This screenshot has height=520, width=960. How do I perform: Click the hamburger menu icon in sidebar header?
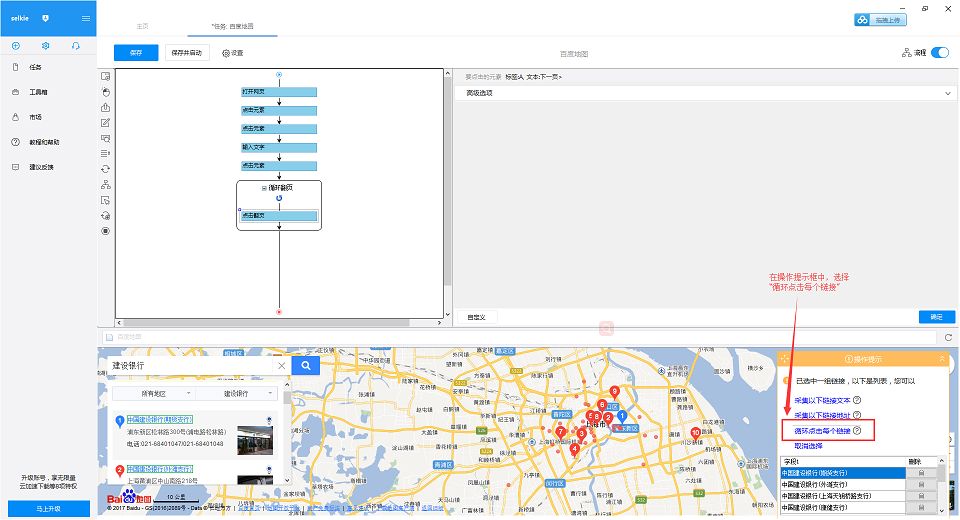86,18
